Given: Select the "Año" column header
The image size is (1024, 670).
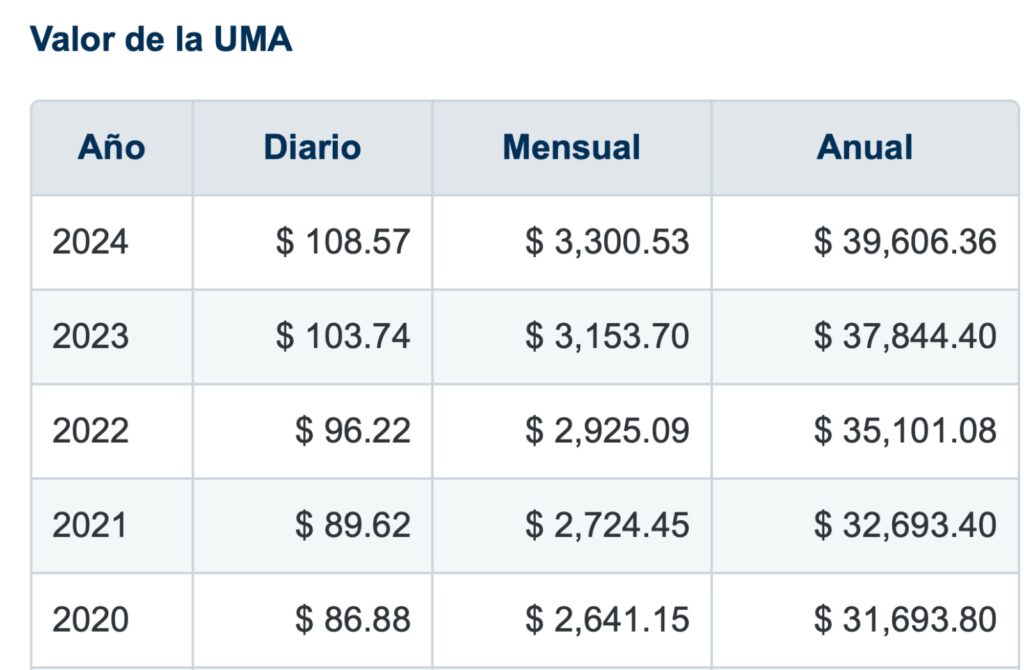Looking at the screenshot, I should pyautogui.click(x=111, y=147).
